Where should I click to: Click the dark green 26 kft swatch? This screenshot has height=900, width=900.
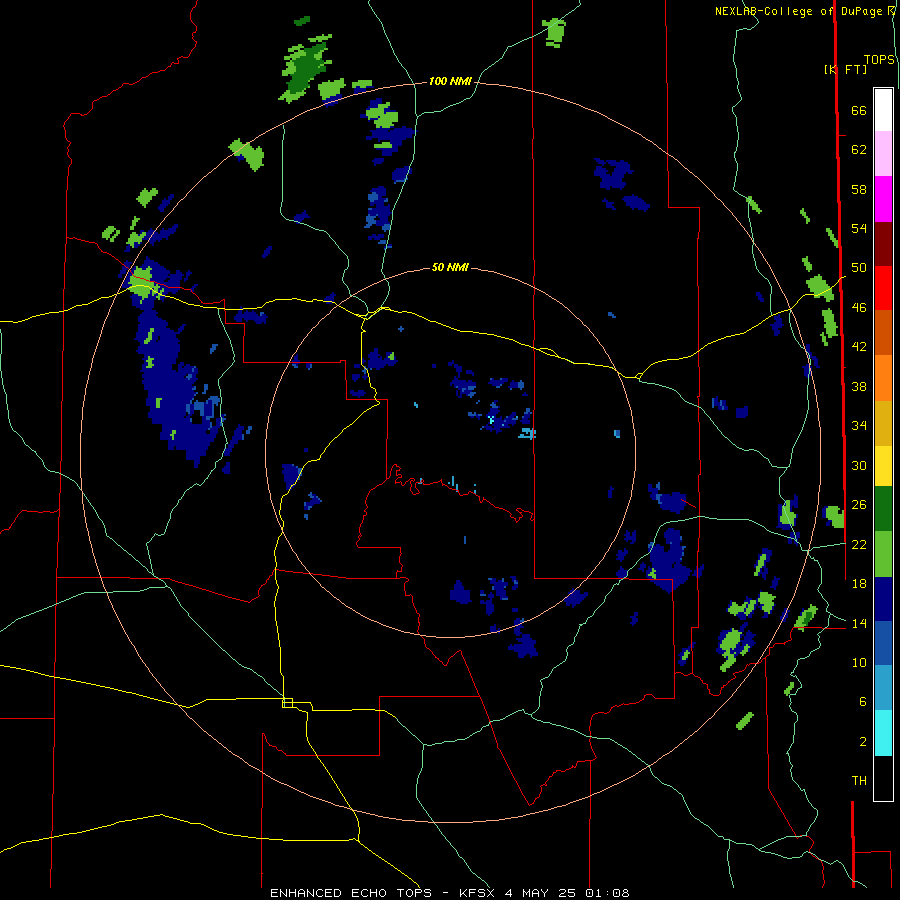(883, 509)
